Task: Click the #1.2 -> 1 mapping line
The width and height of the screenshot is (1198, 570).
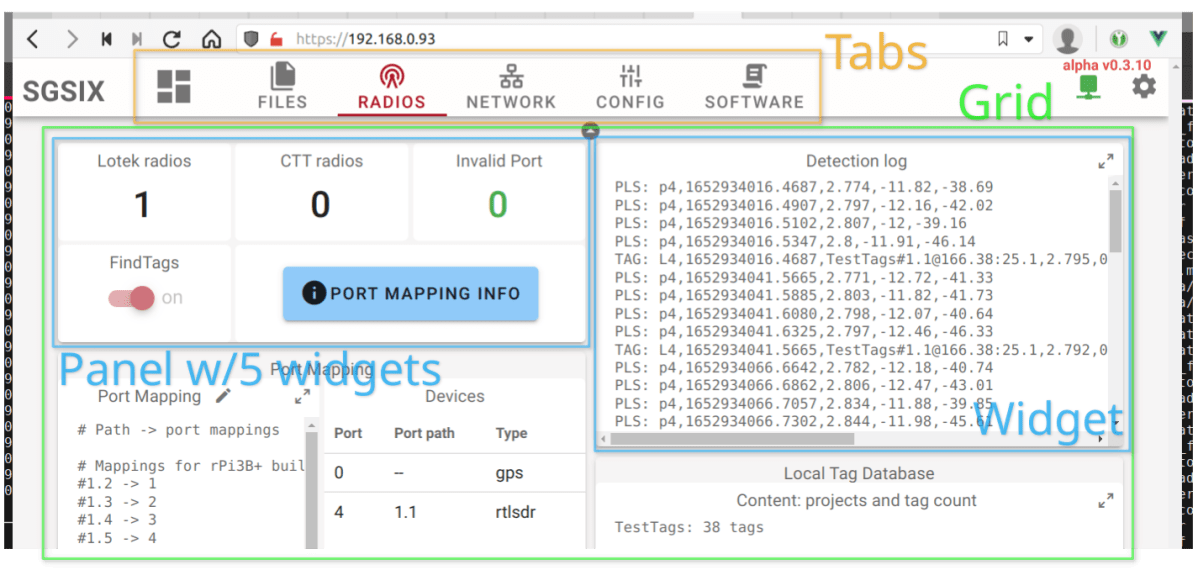Action: (116, 483)
